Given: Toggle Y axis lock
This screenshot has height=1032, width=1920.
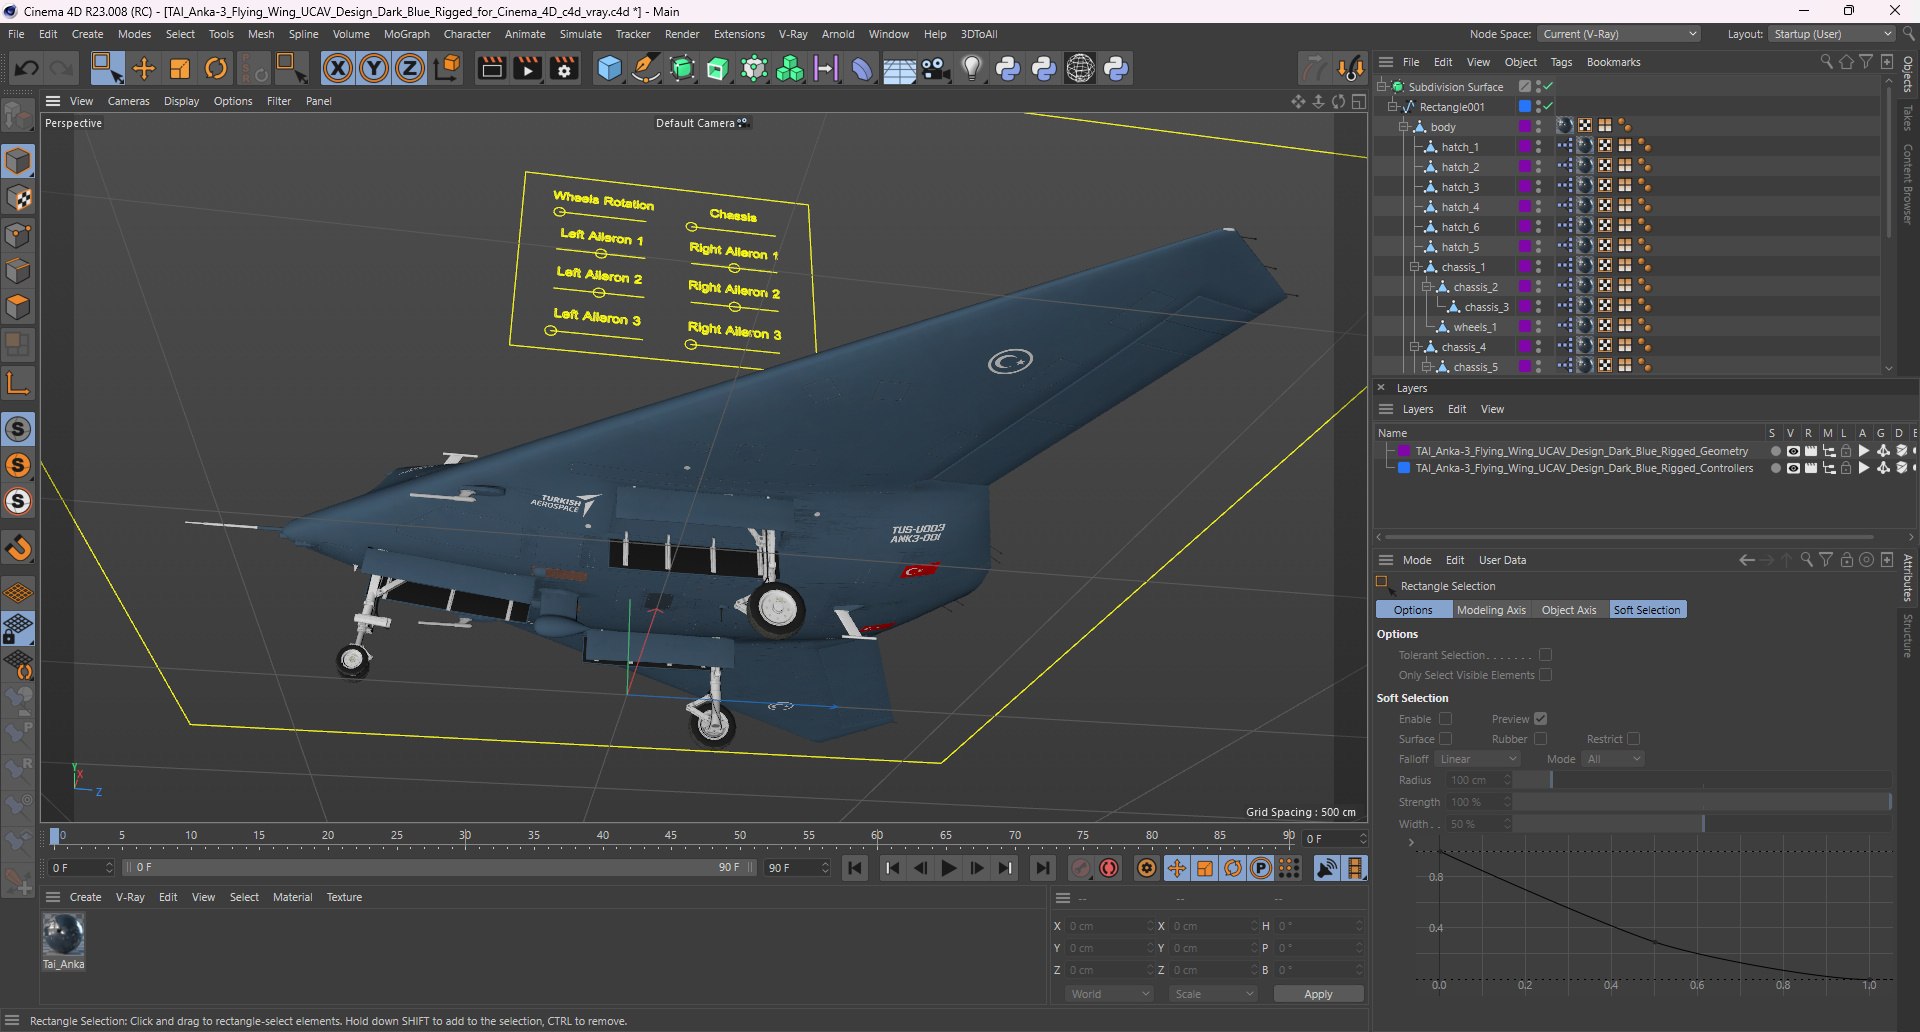Looking at the screenshot, I should 374,68.
